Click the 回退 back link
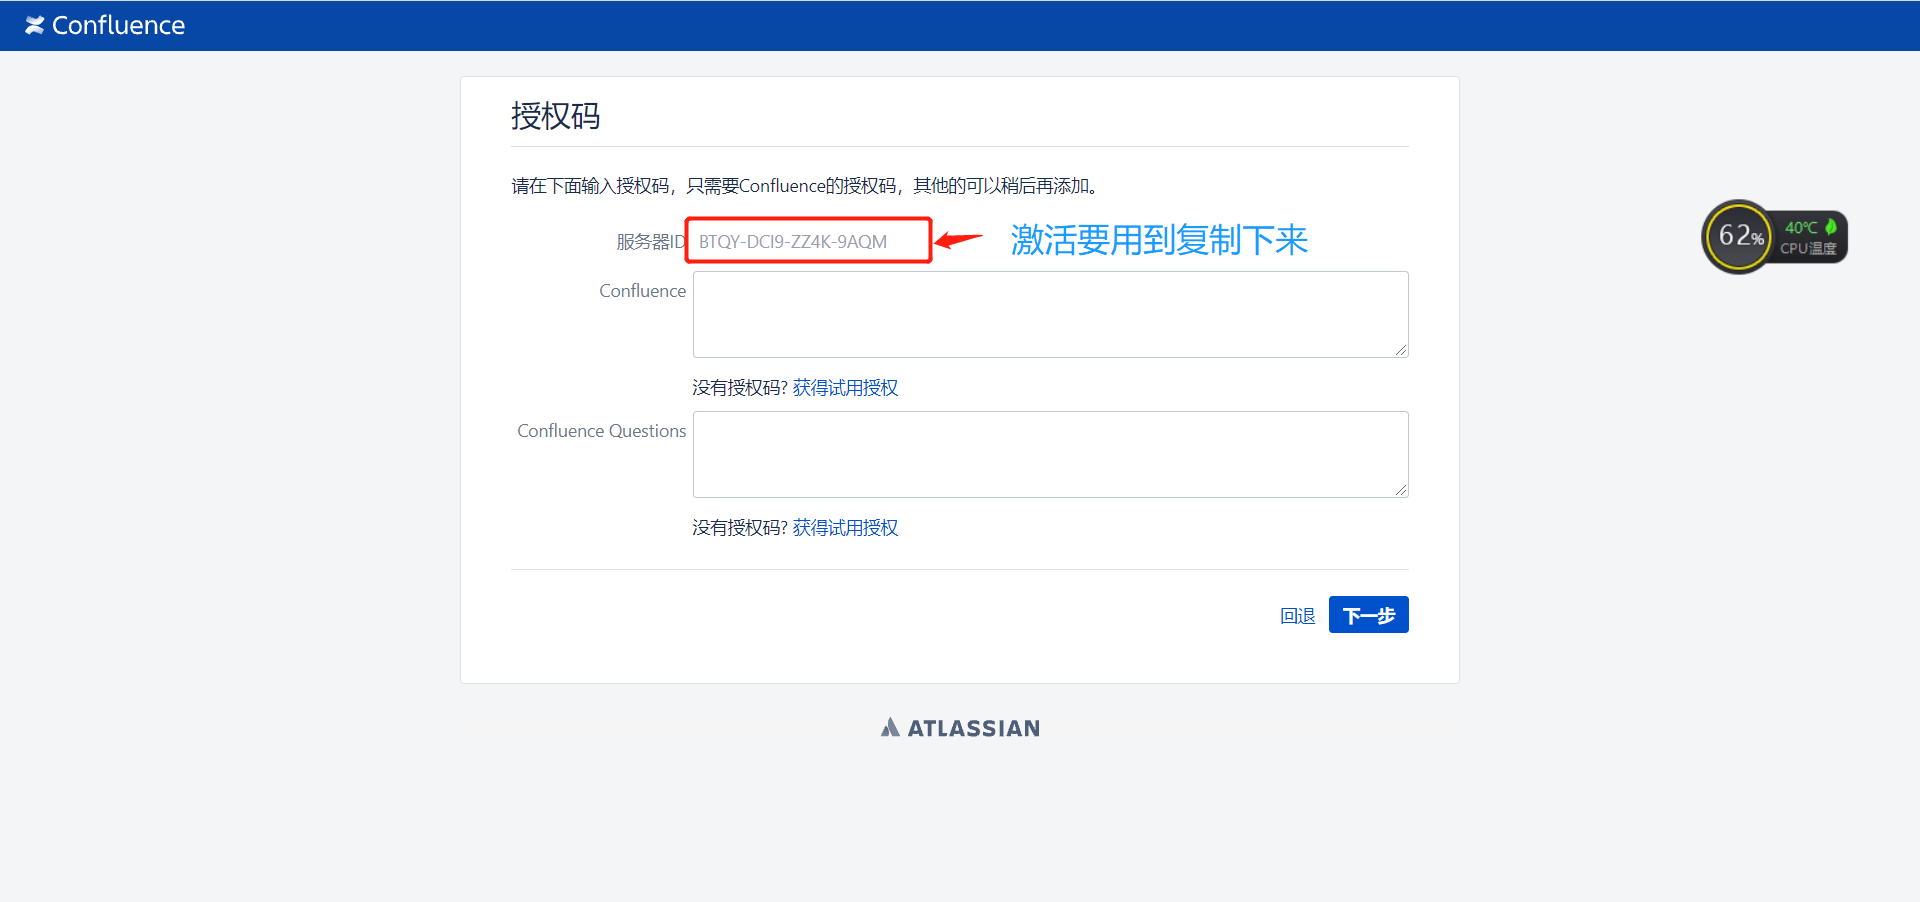 (x=1297, y=616)
